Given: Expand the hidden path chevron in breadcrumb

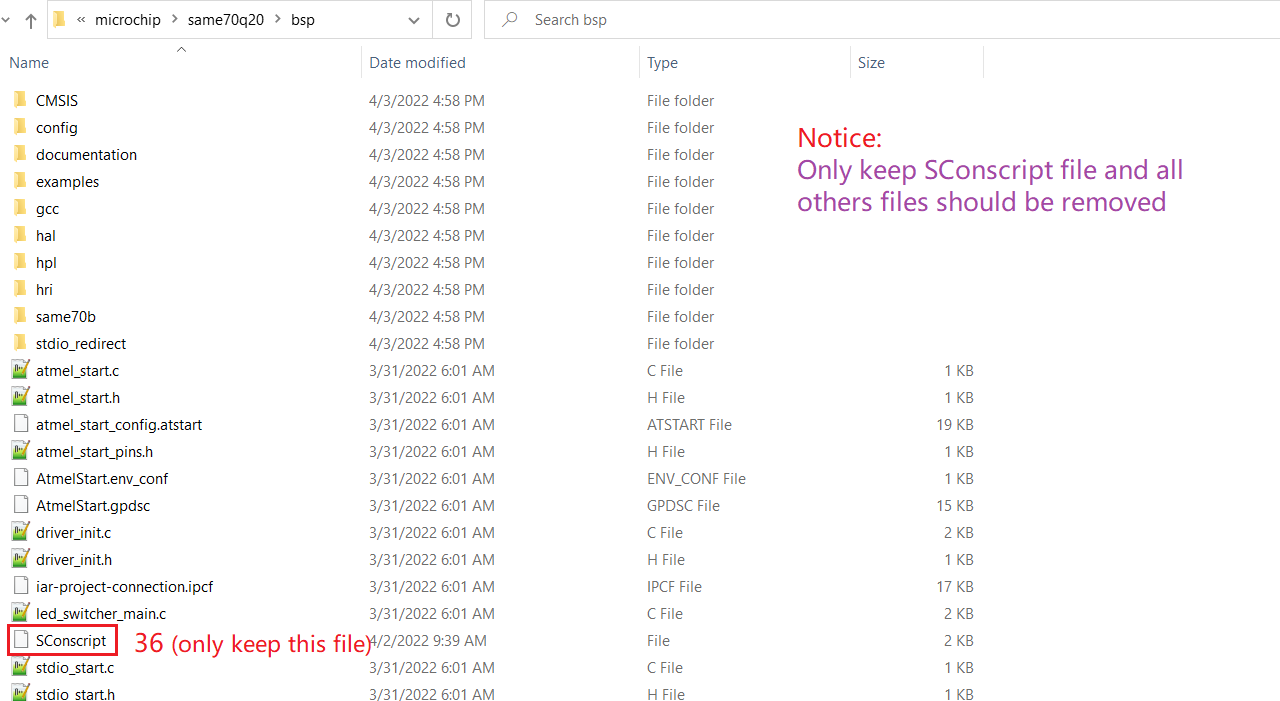Looking at the screenshot, I should pos(81,20).
